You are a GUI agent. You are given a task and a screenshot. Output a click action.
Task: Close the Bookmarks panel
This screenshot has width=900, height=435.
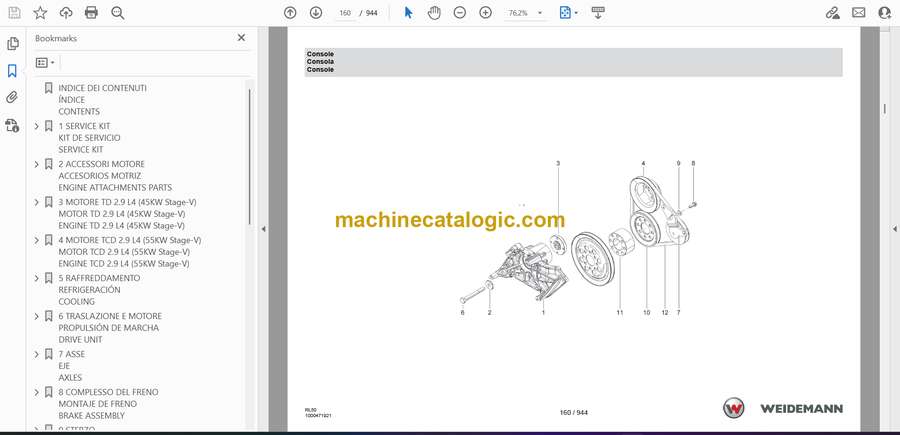click(x=241, y=38)
